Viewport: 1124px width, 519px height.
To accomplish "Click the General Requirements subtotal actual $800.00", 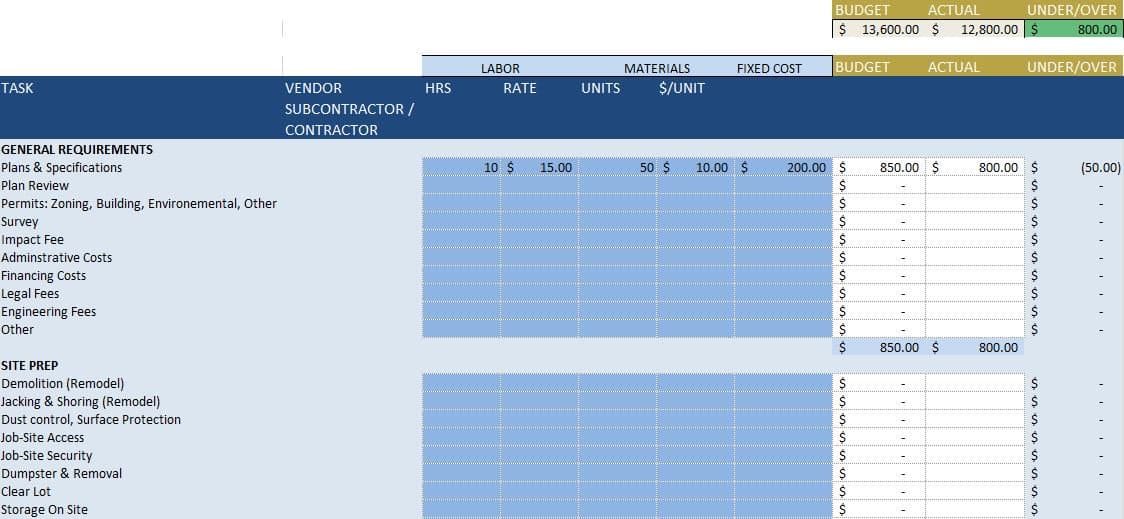I will click(x=976, y=348).
